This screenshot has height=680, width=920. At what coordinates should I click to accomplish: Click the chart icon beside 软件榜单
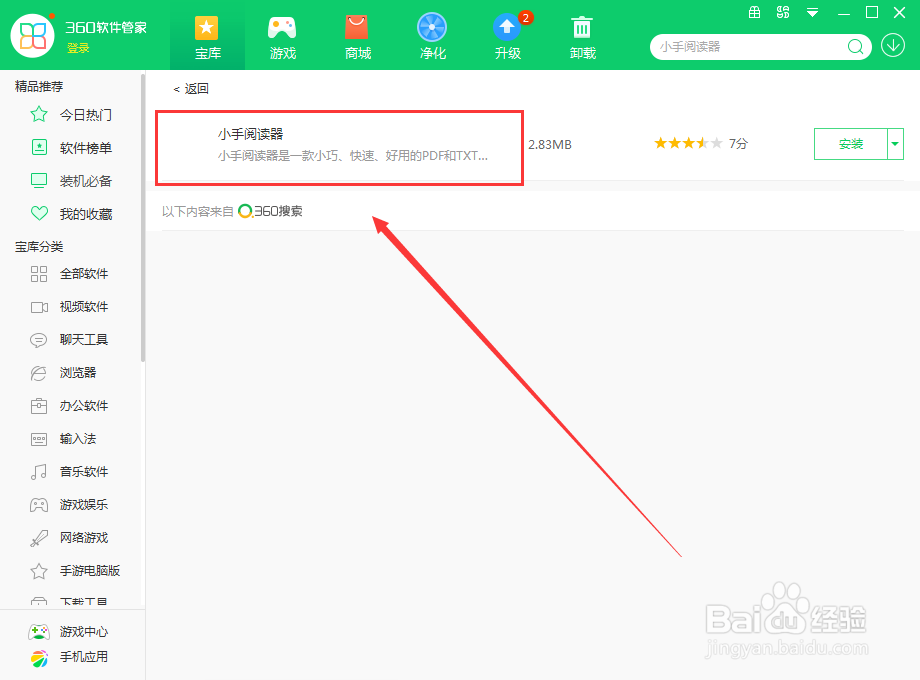[x=39, y=147]
